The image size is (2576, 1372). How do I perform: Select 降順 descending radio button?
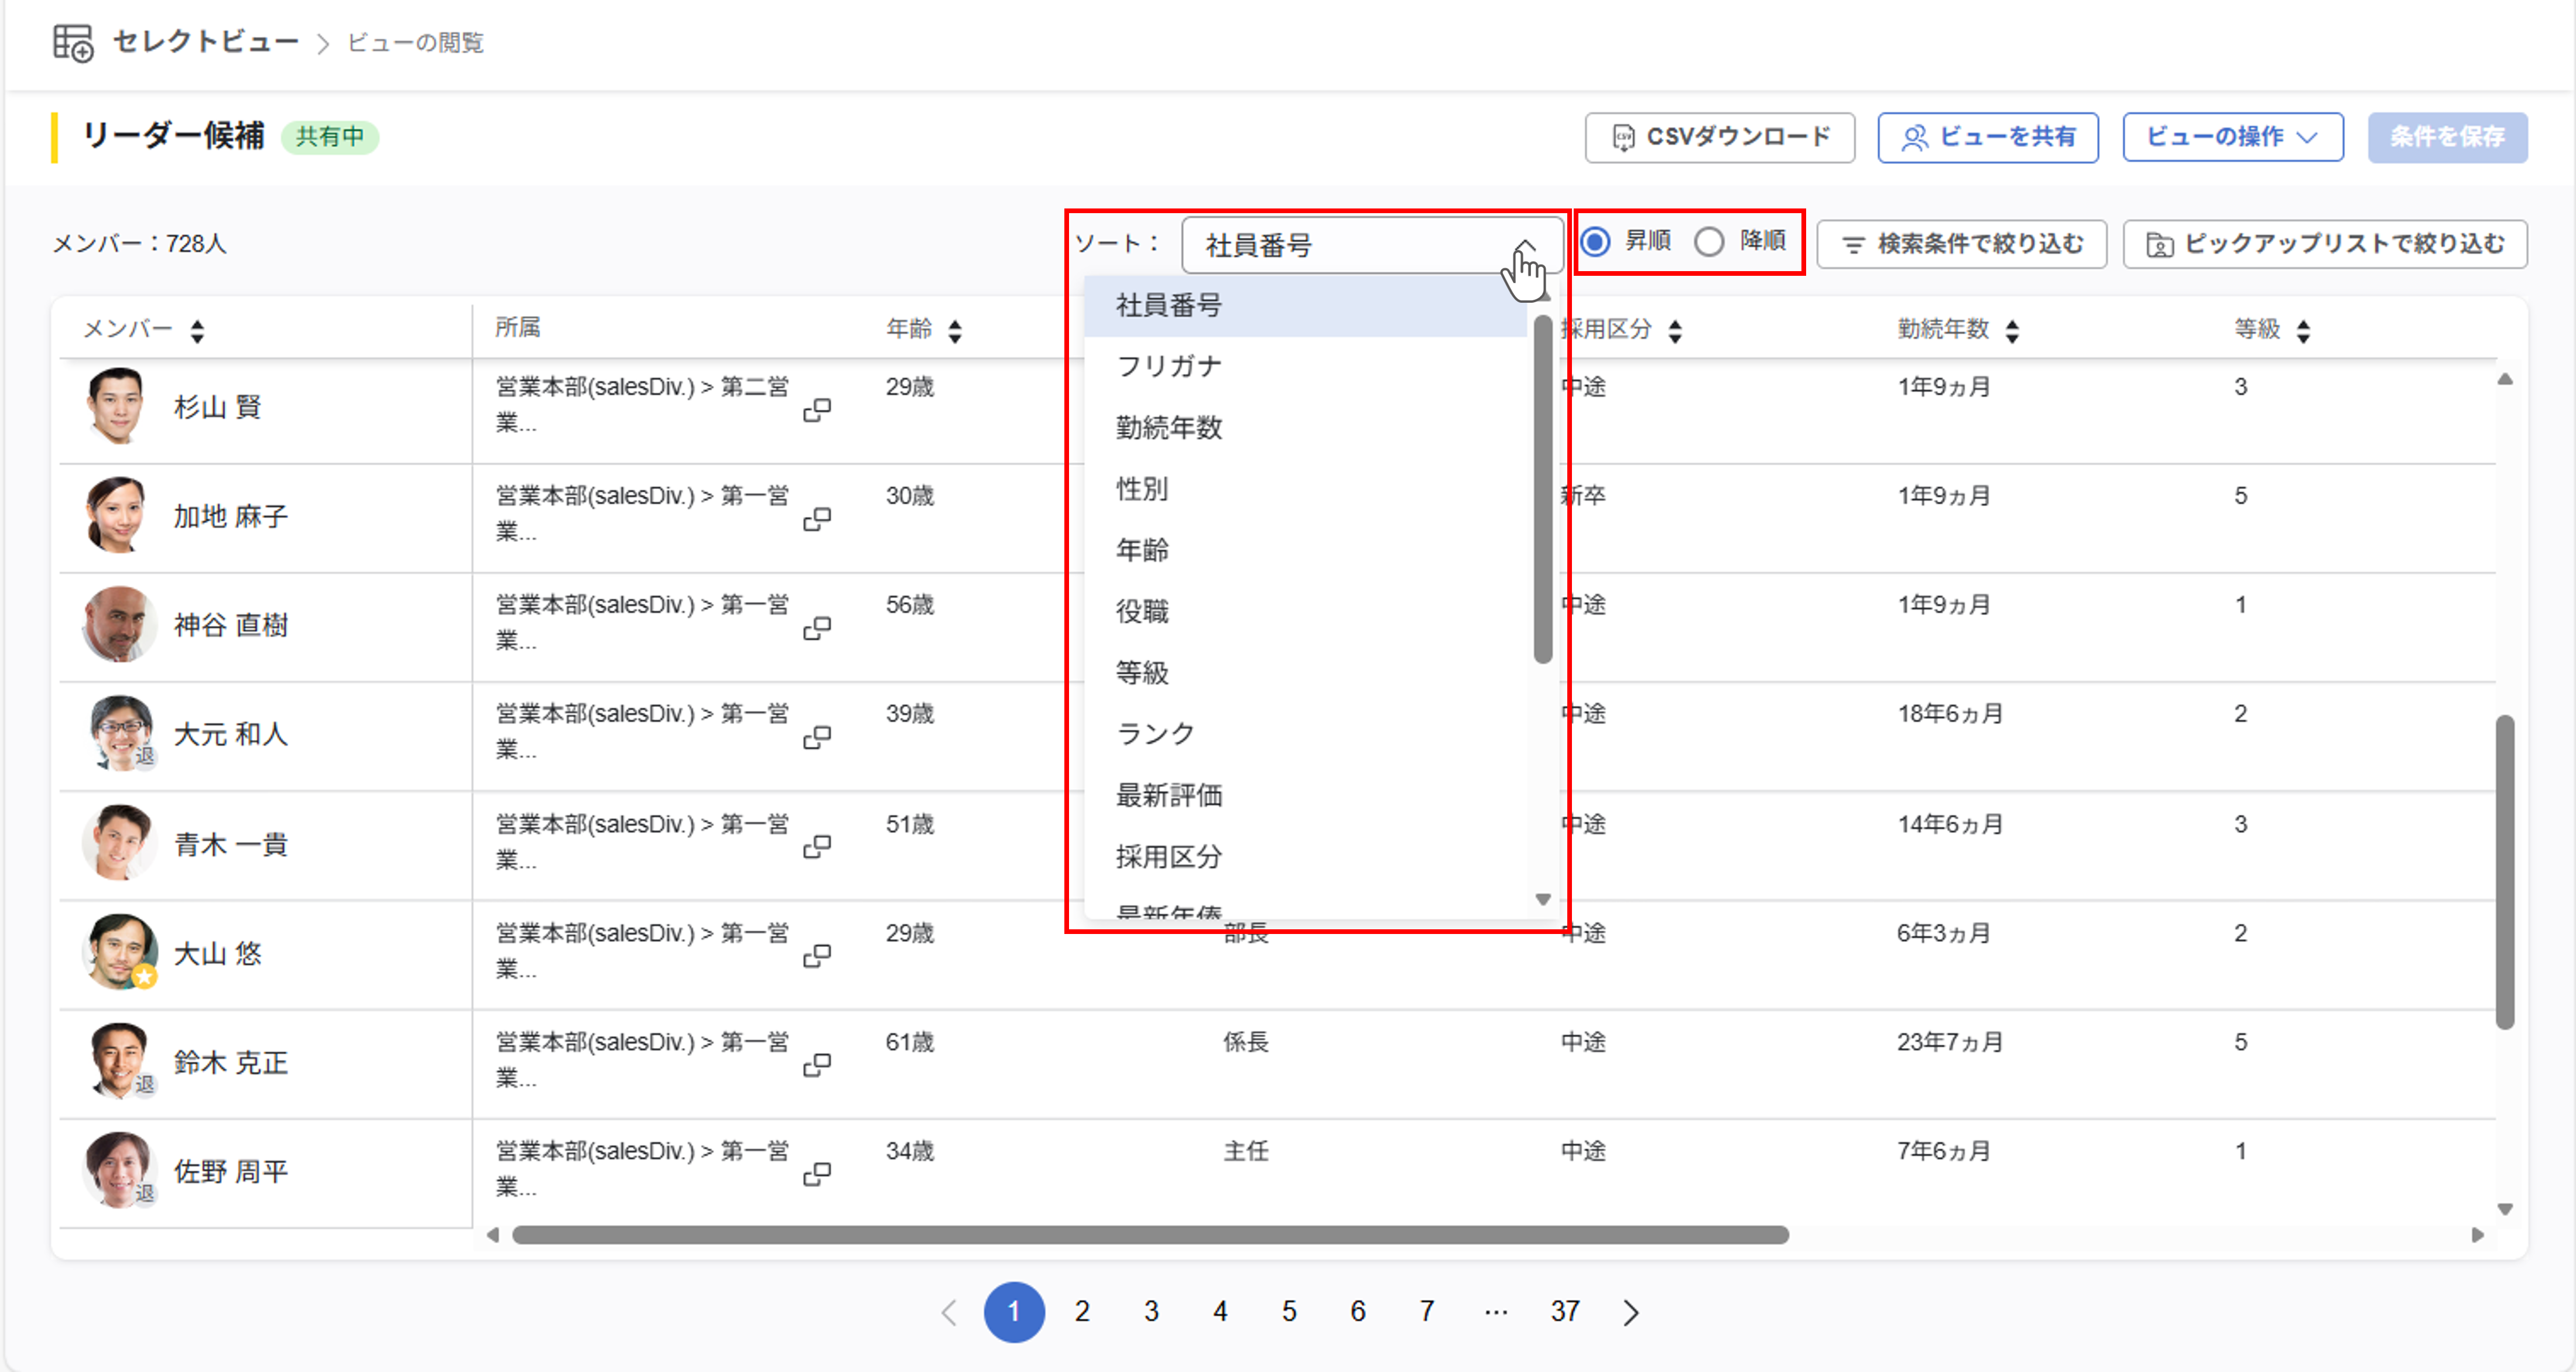click(x=1709, y=242)
